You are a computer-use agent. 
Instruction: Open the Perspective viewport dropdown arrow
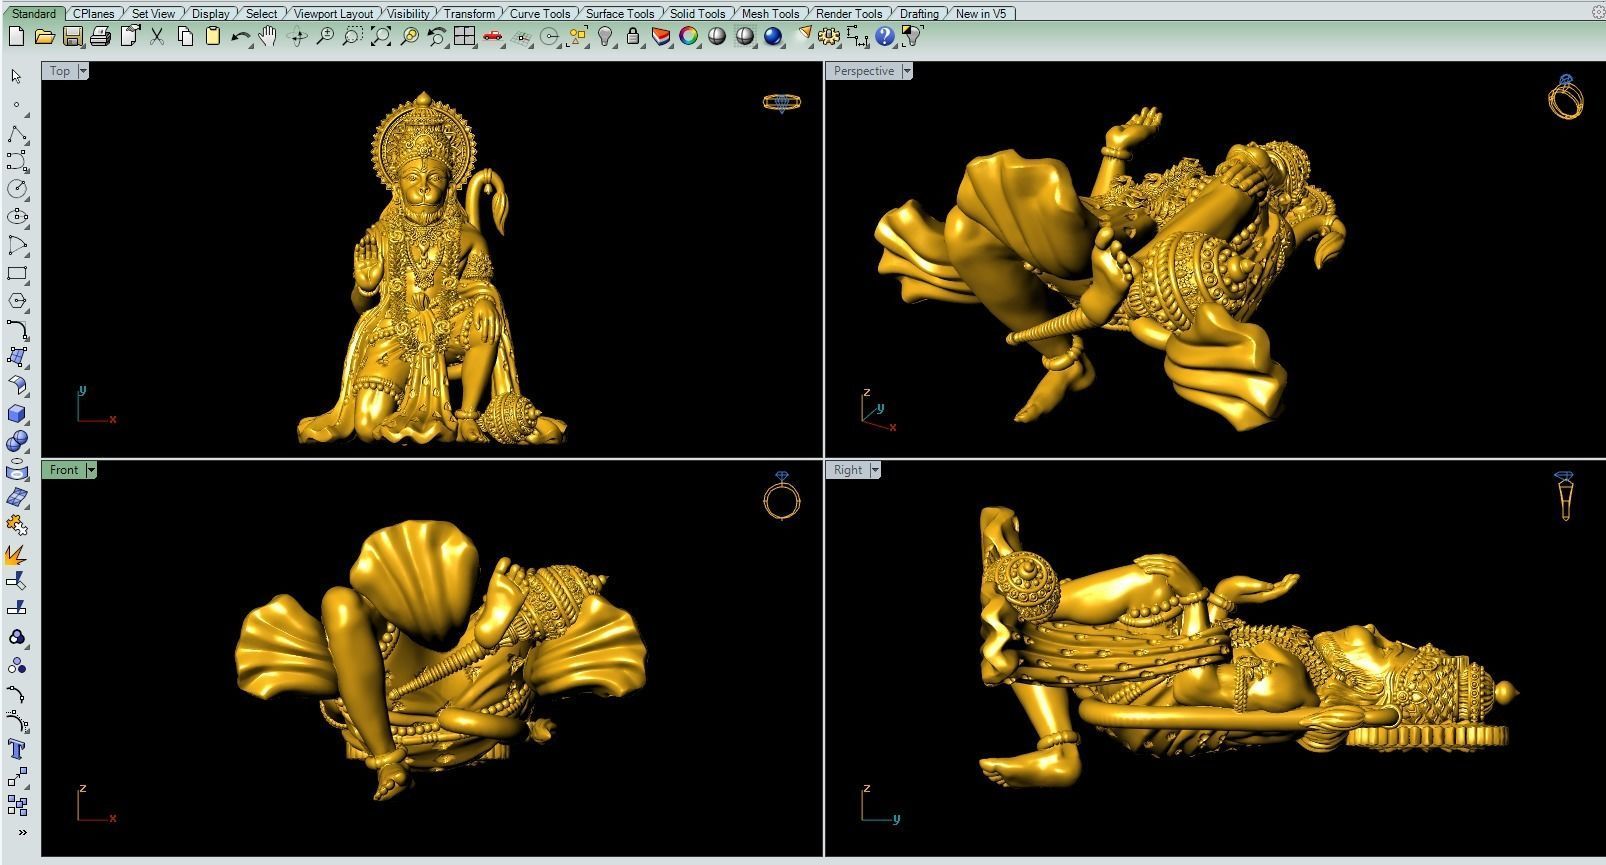coord(907,71)
